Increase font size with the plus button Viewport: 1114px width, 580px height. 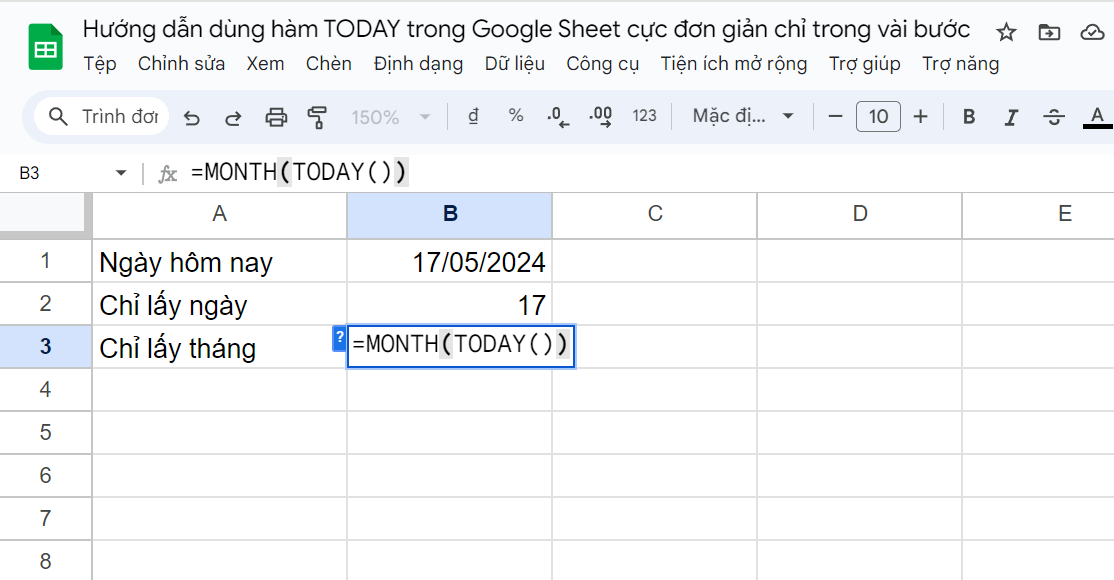tap(920, 116)
